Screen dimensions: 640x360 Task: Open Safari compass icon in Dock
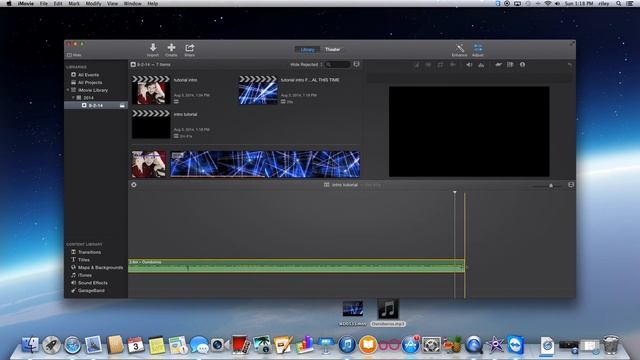[x=73, y=345]
